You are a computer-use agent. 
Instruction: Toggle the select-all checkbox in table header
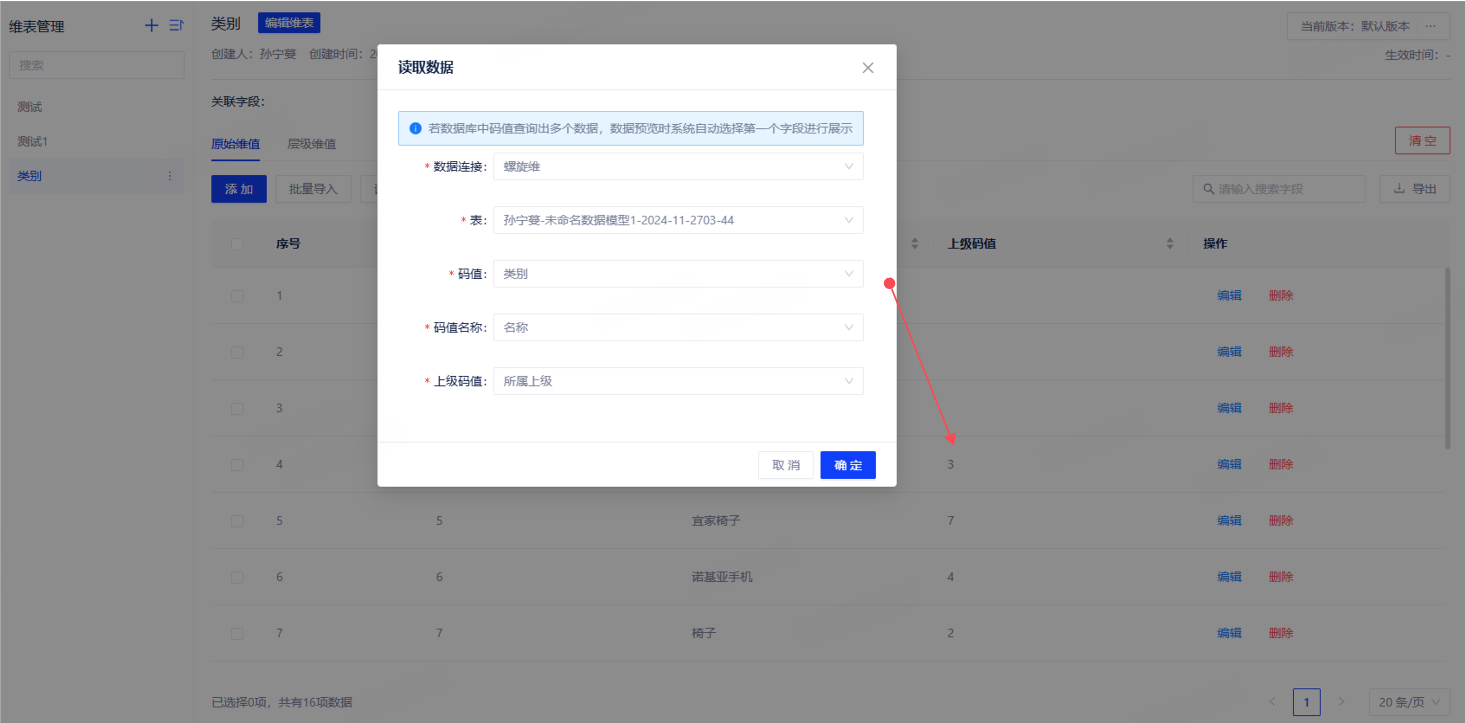tap(237, 244)
